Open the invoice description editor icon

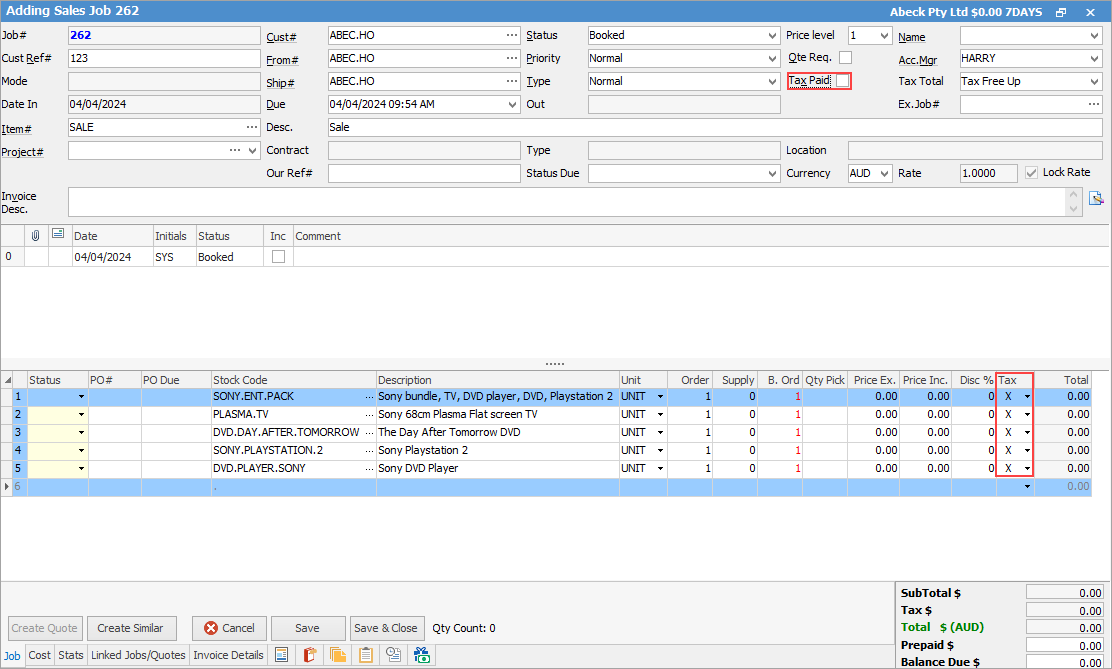point(1095,197)
